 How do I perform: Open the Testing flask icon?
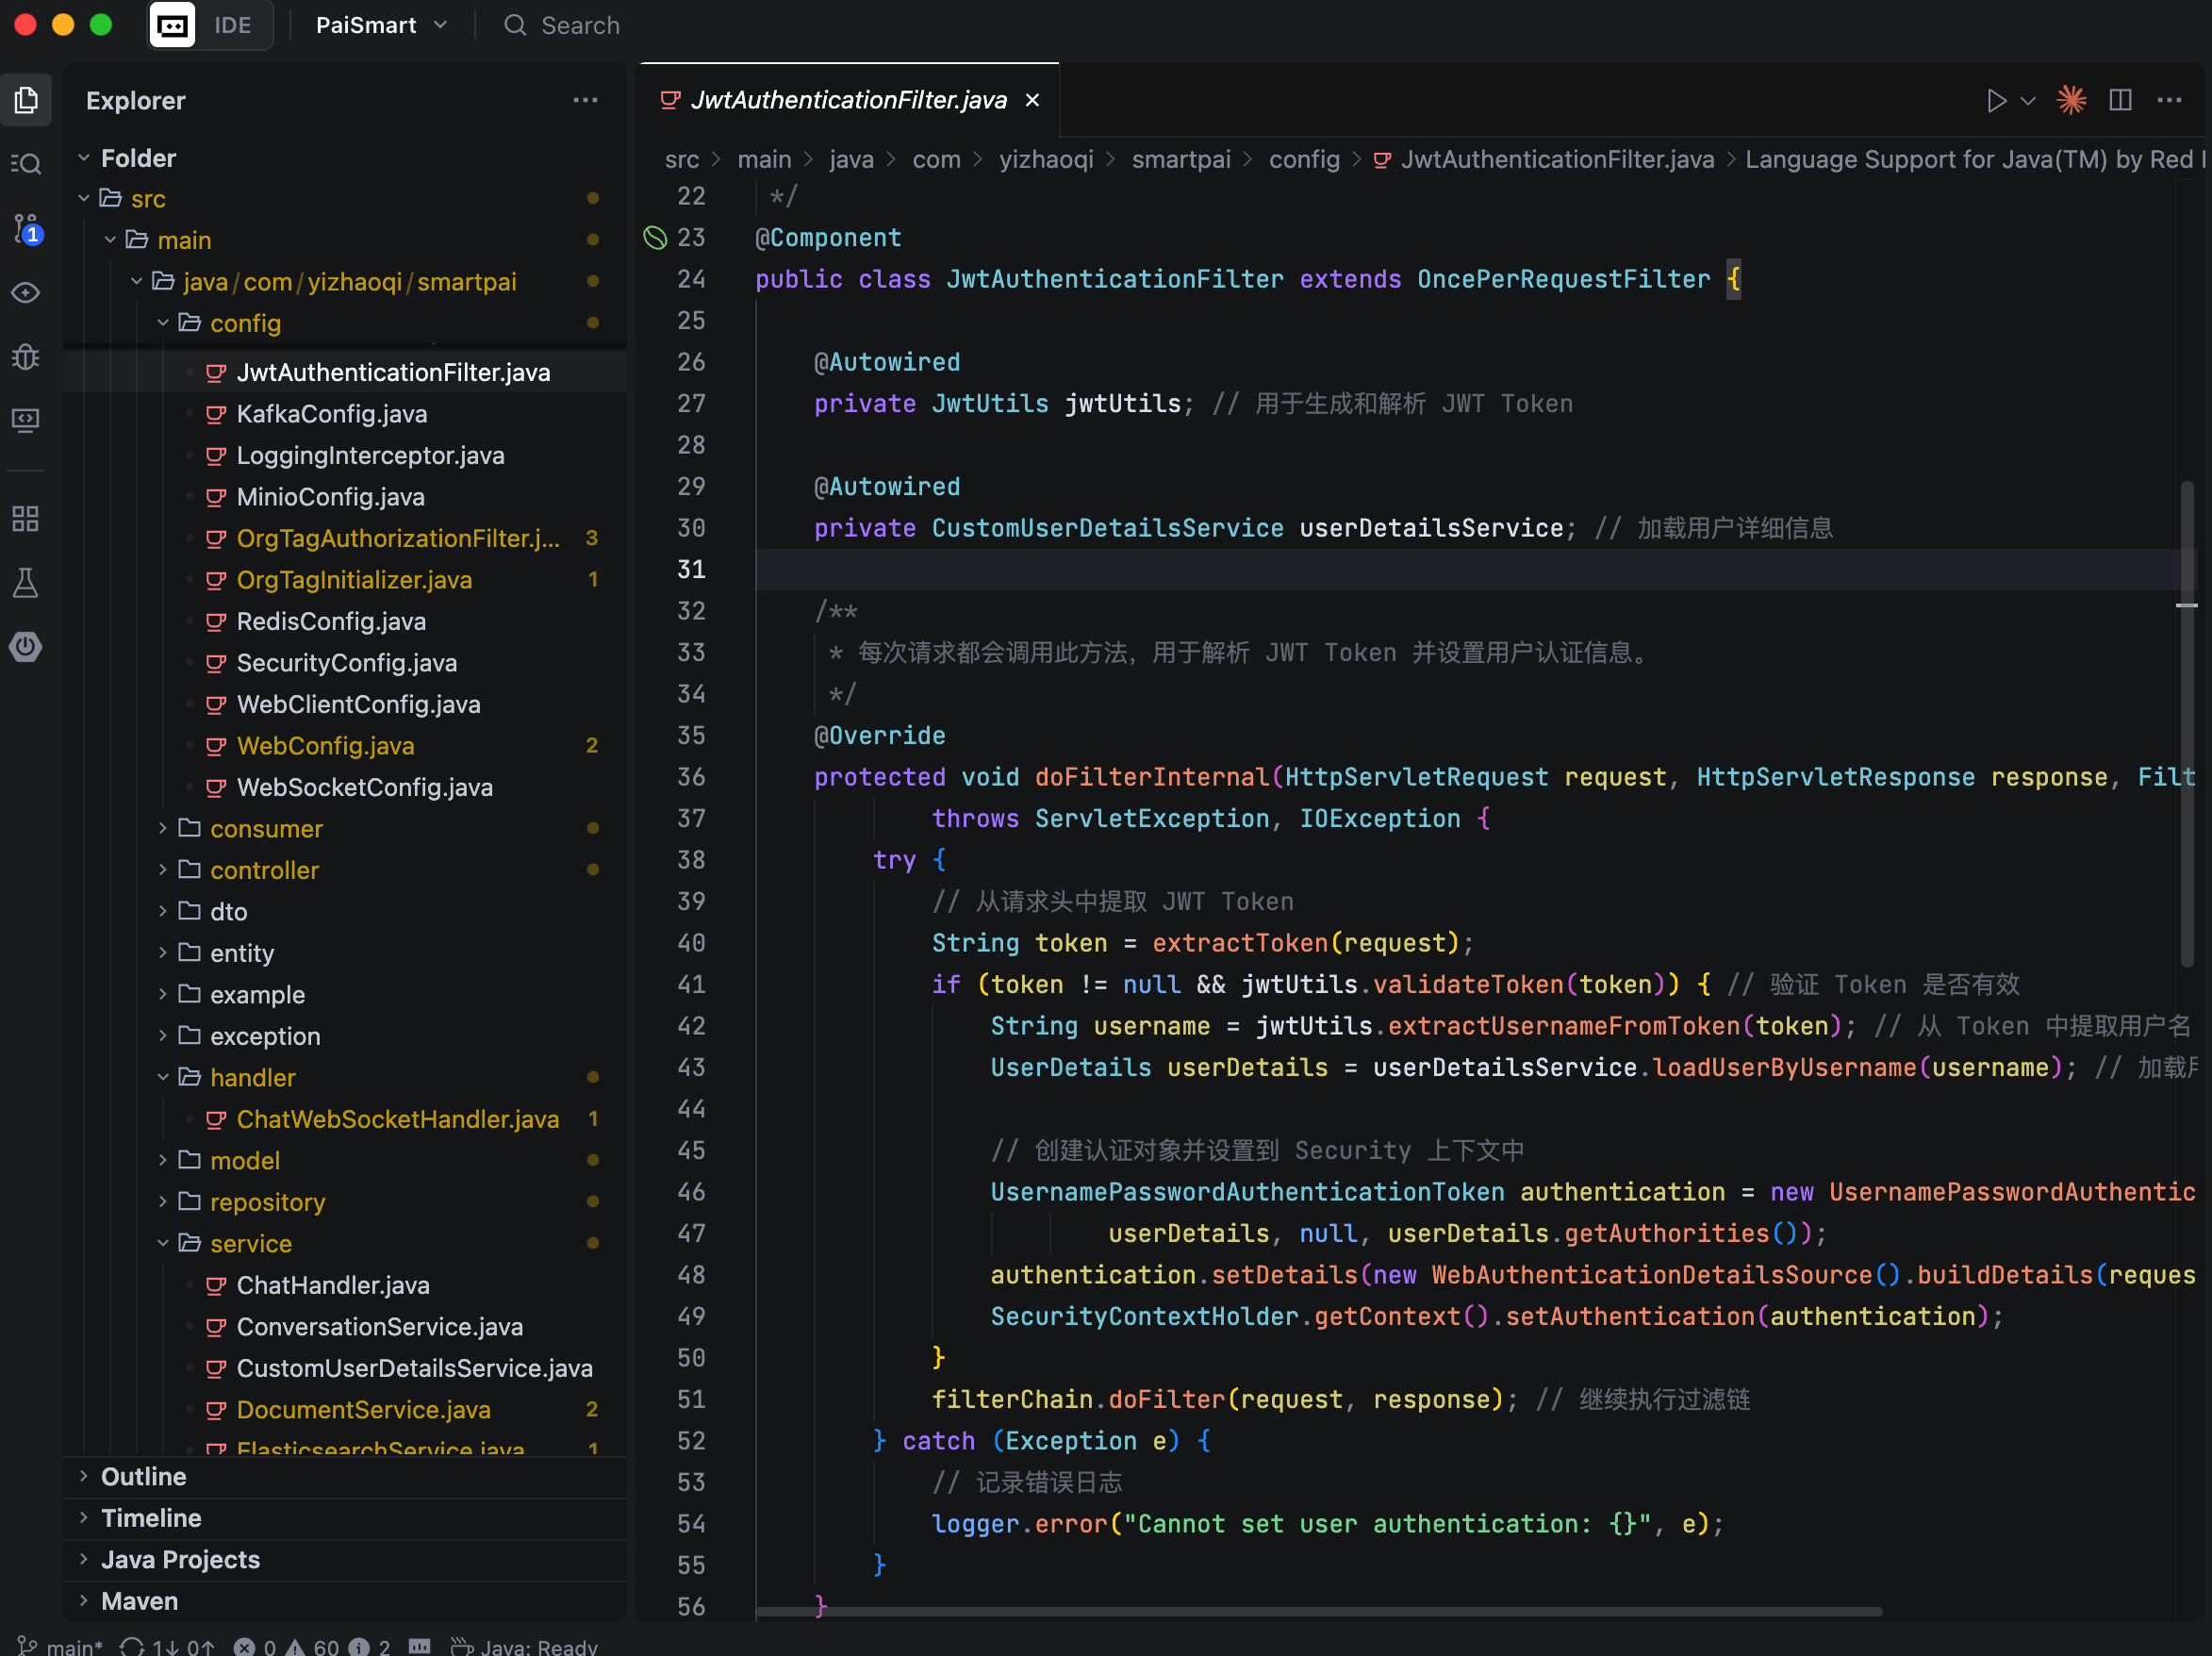coord(26,583)
